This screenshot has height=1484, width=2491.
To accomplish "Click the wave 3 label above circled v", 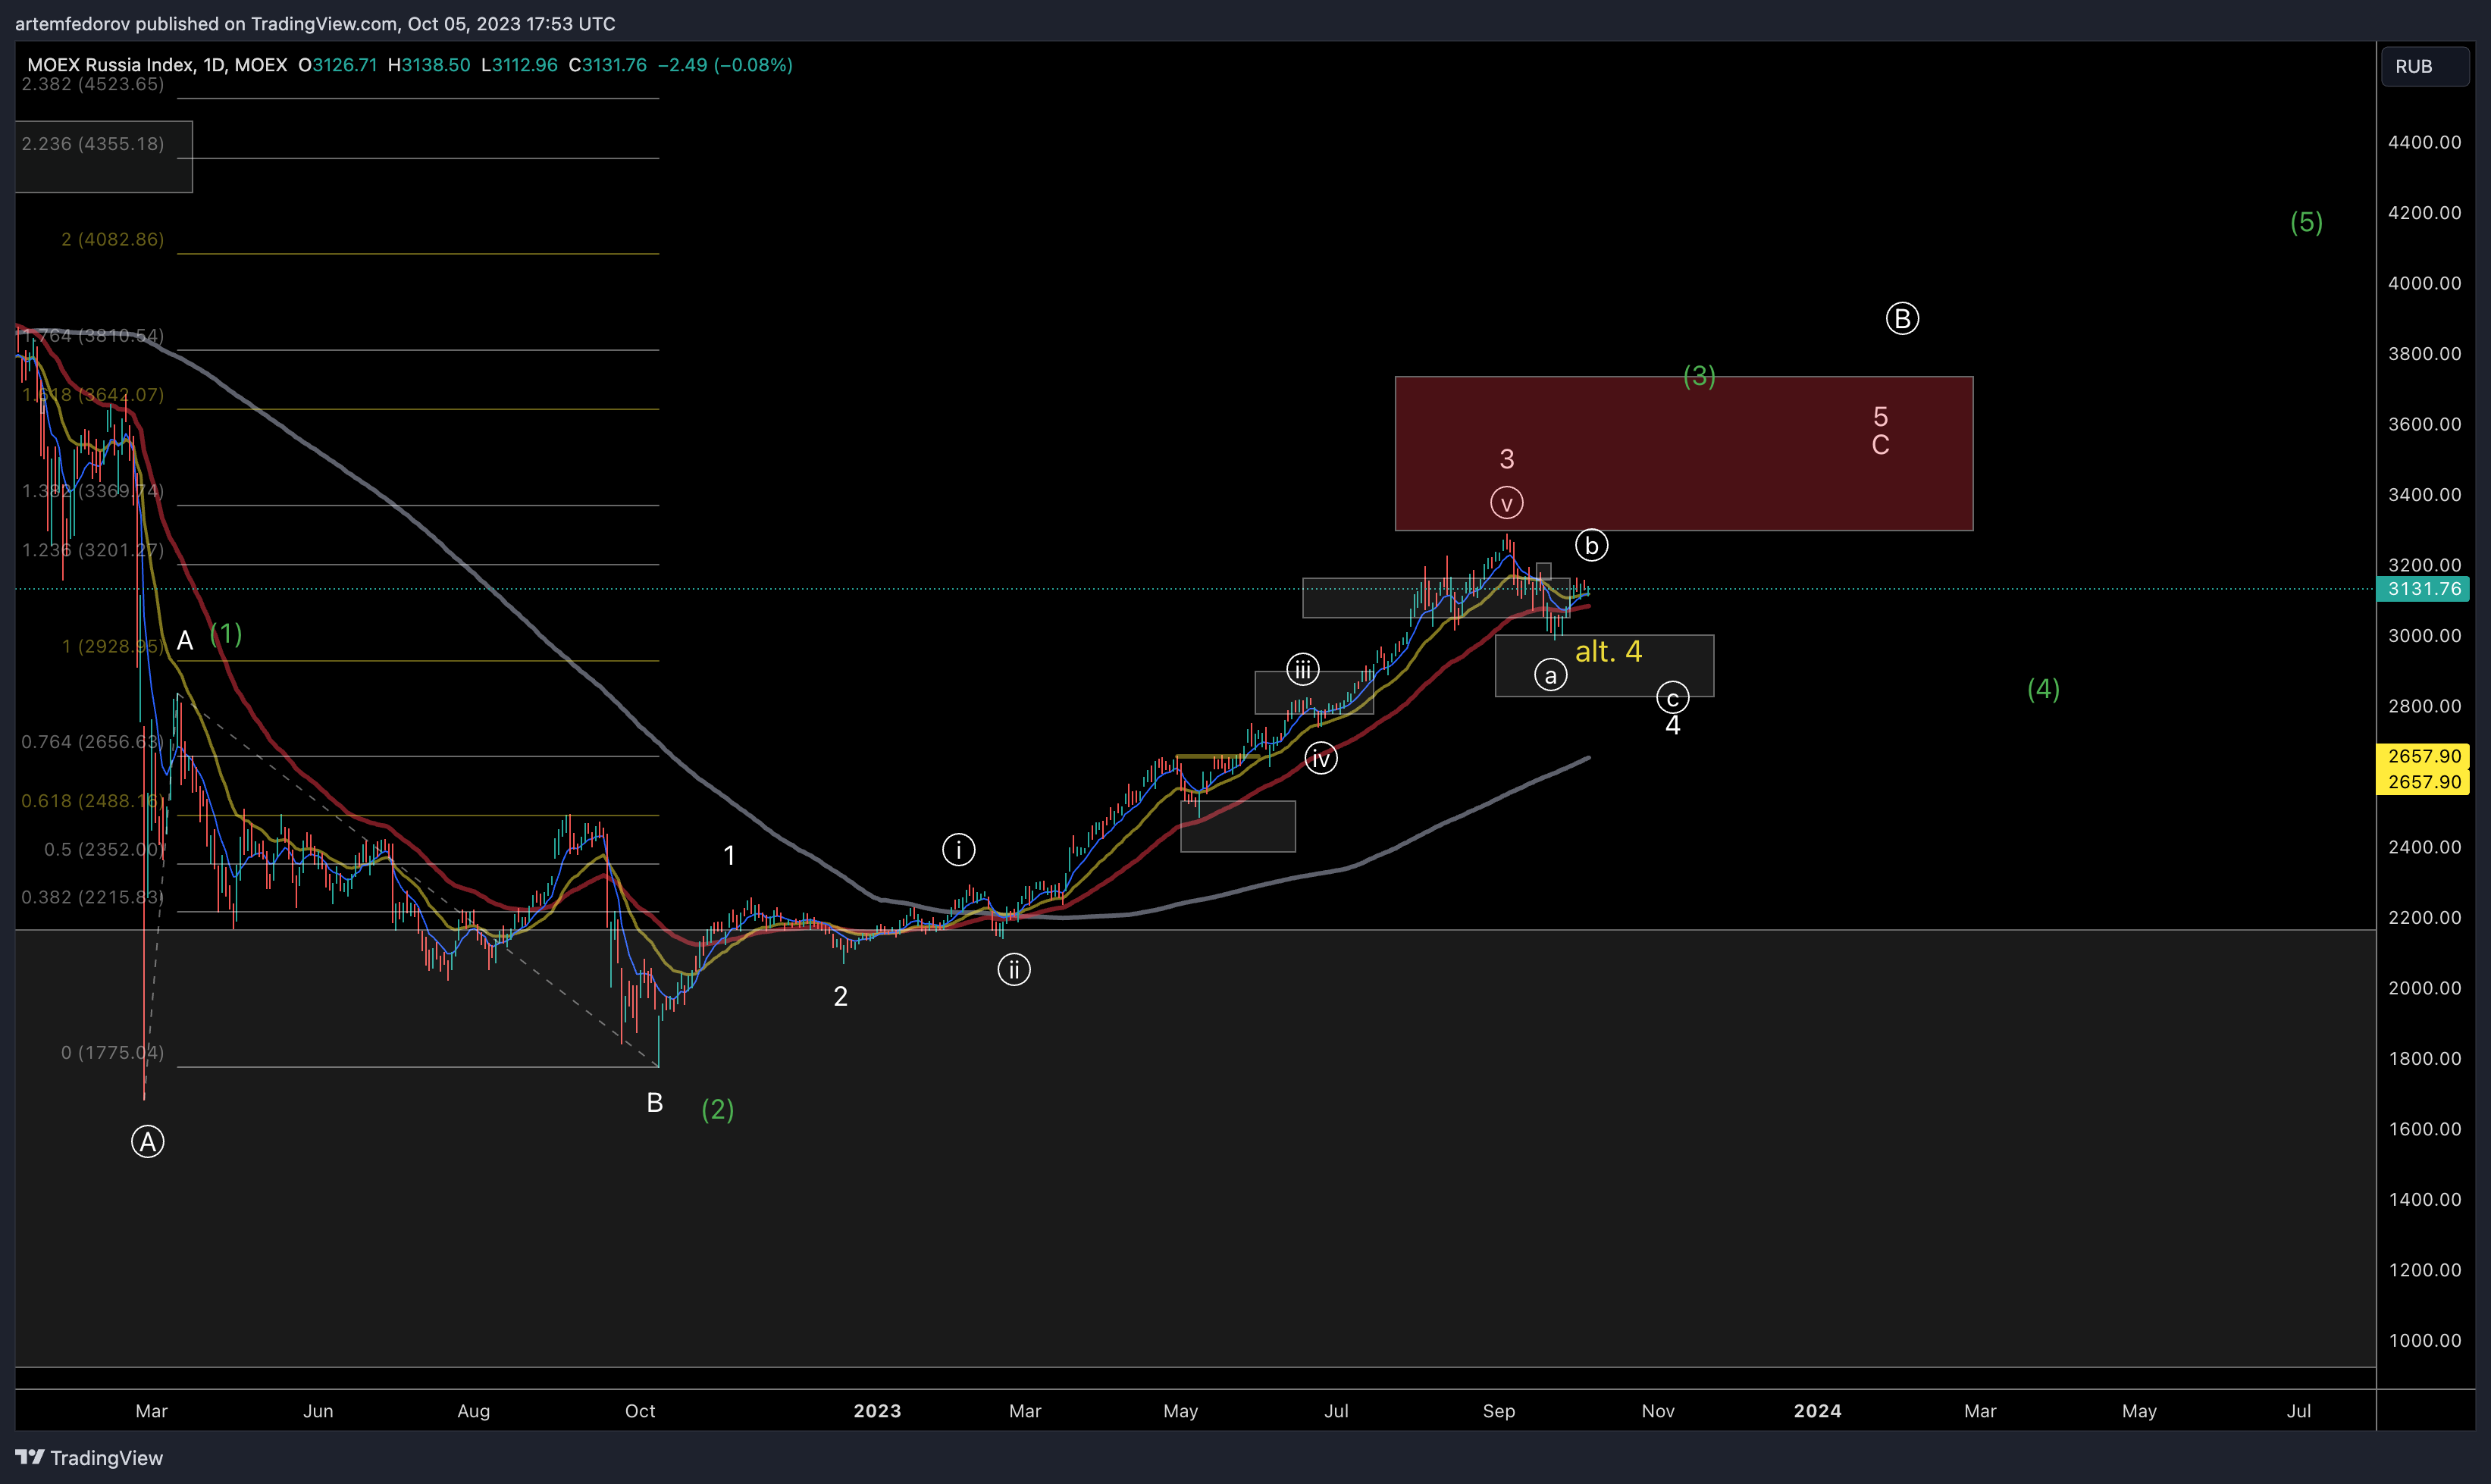I will click(1507, 459).
